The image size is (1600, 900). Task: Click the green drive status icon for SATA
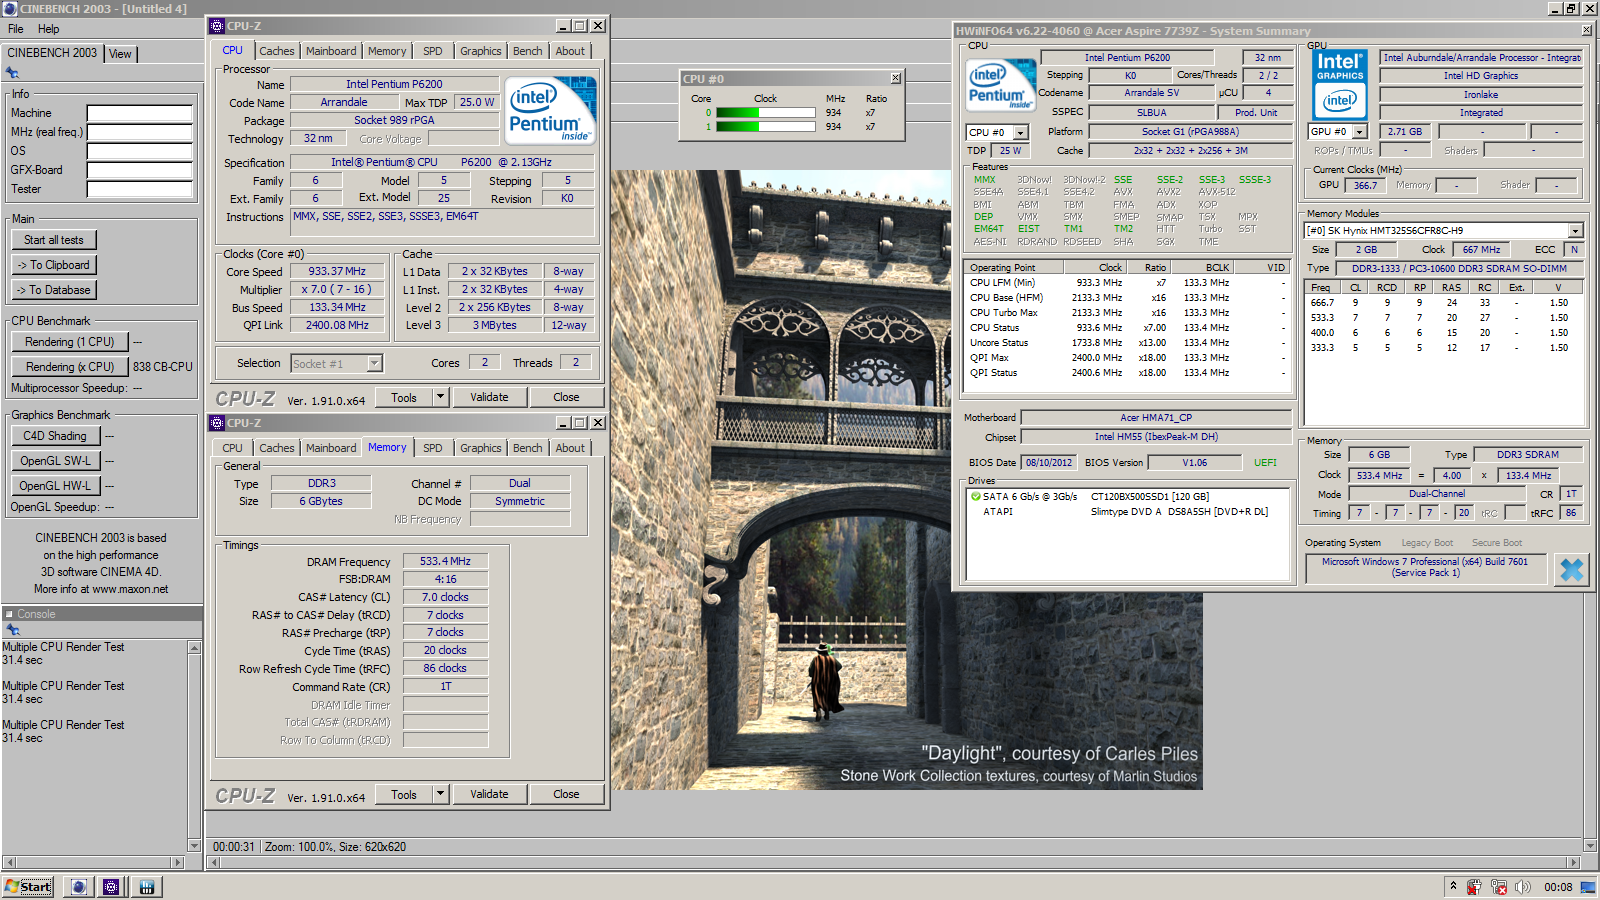click(975, 497)
